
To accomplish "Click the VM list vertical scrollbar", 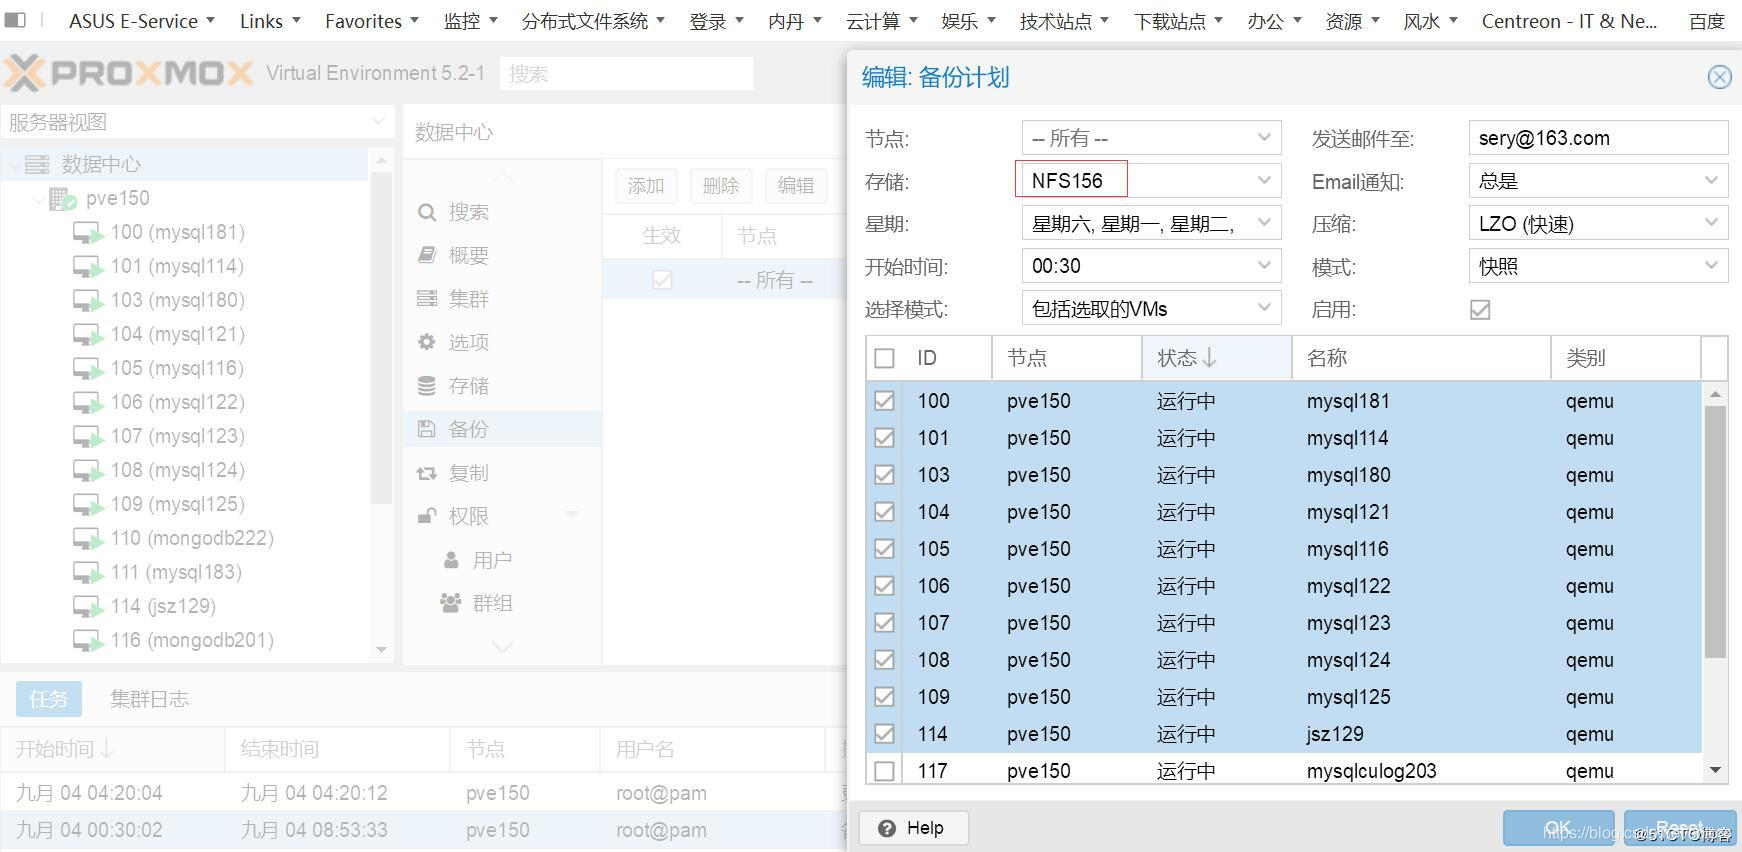I will click(1715, 532).
